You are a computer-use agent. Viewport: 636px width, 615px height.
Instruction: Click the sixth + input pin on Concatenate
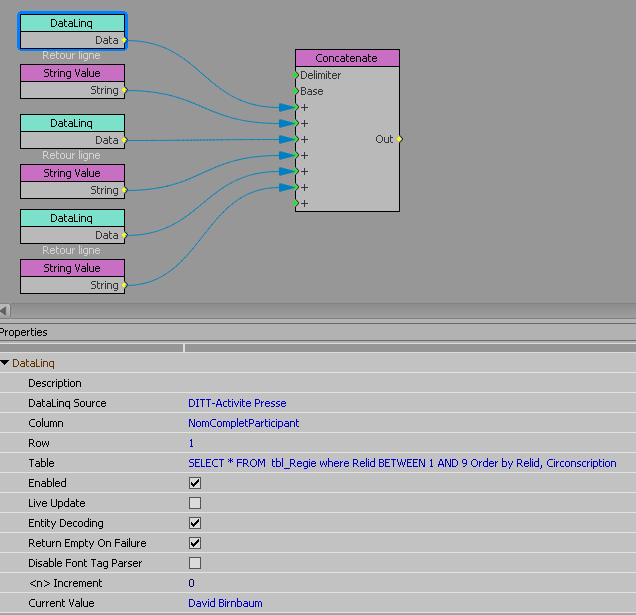pyautogui.click(x=296, y=187)
